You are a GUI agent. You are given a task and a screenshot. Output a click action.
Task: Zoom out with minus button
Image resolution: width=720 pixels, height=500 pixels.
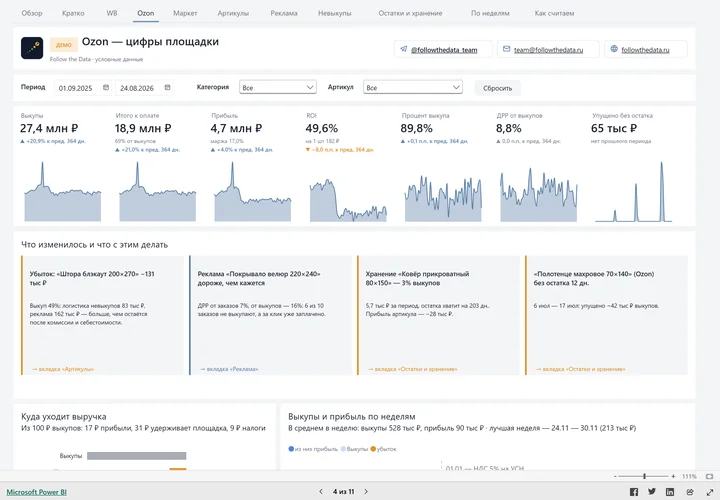click(615, 477)
